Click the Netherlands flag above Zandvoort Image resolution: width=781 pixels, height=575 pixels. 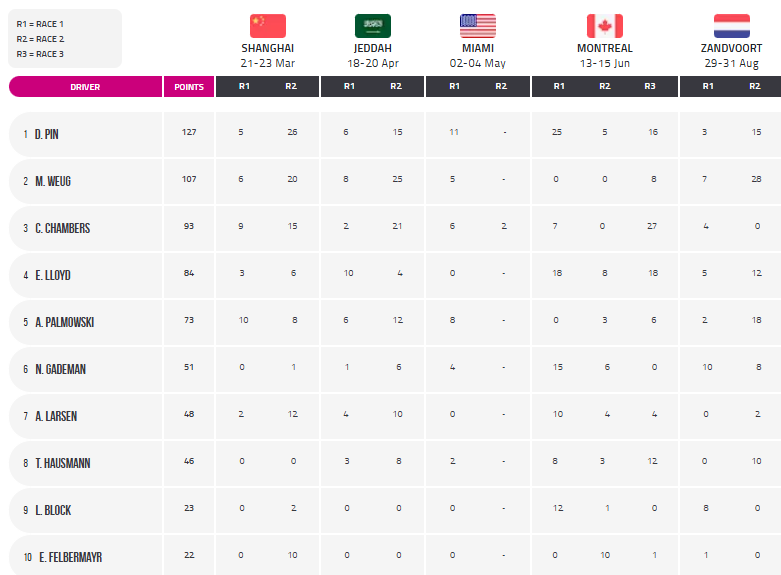732,26
